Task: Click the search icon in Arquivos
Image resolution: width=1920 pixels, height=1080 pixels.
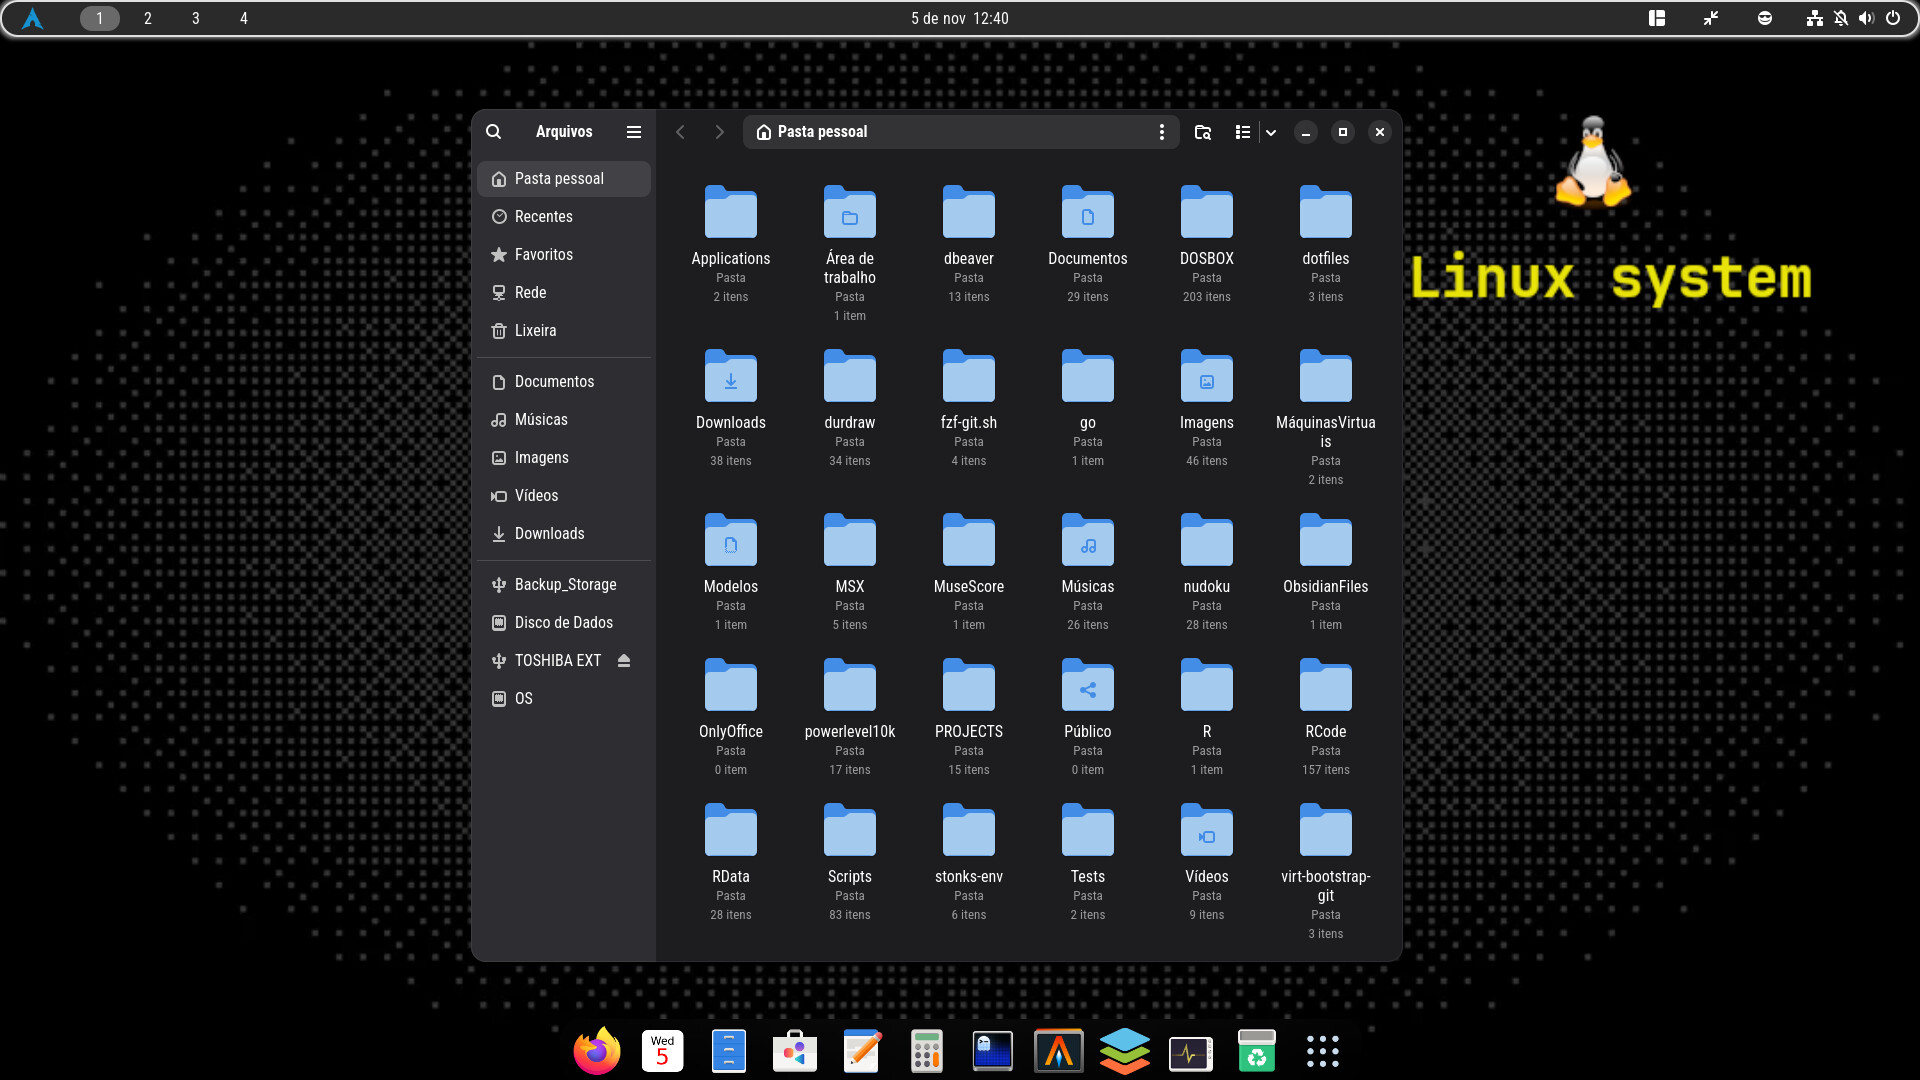Action: 493,132
